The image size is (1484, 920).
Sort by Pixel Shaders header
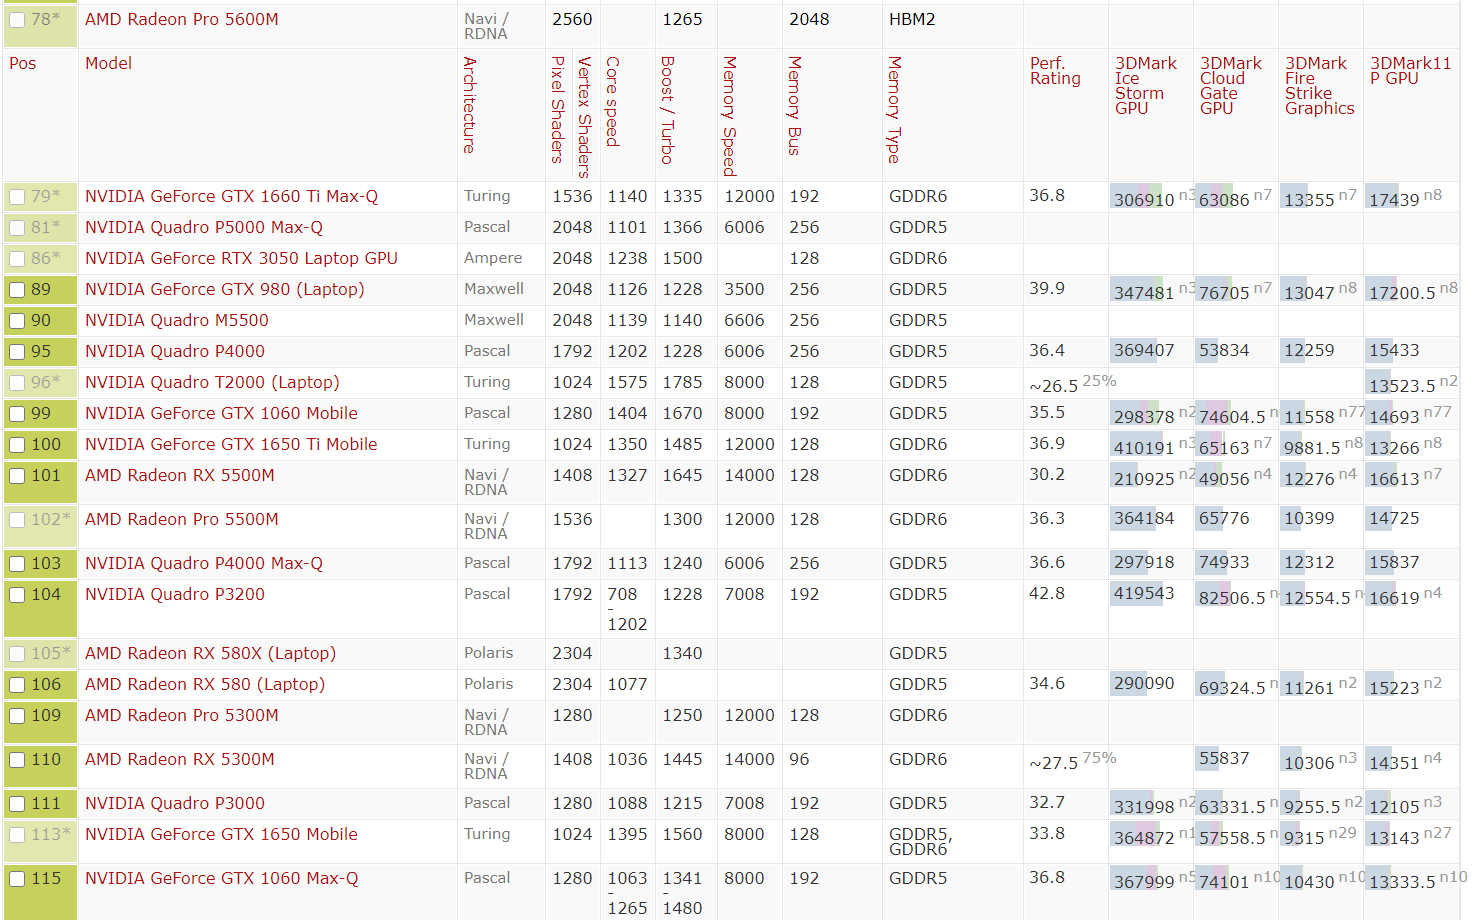pos(558,109)
